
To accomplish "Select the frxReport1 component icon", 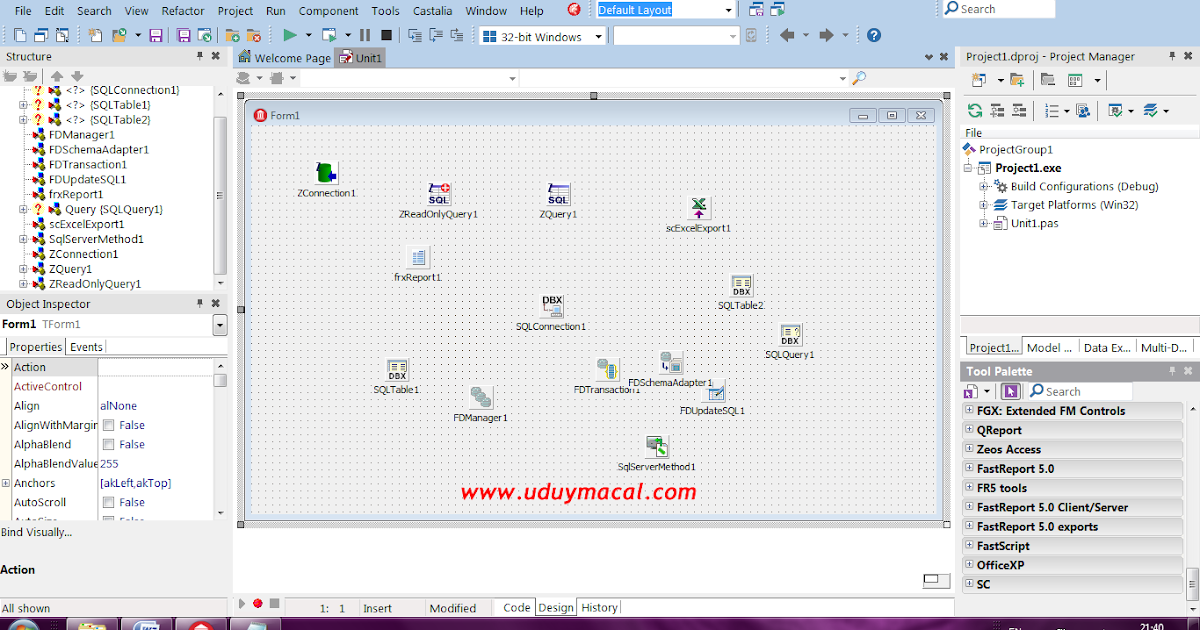I will click(x=417, y=257).
